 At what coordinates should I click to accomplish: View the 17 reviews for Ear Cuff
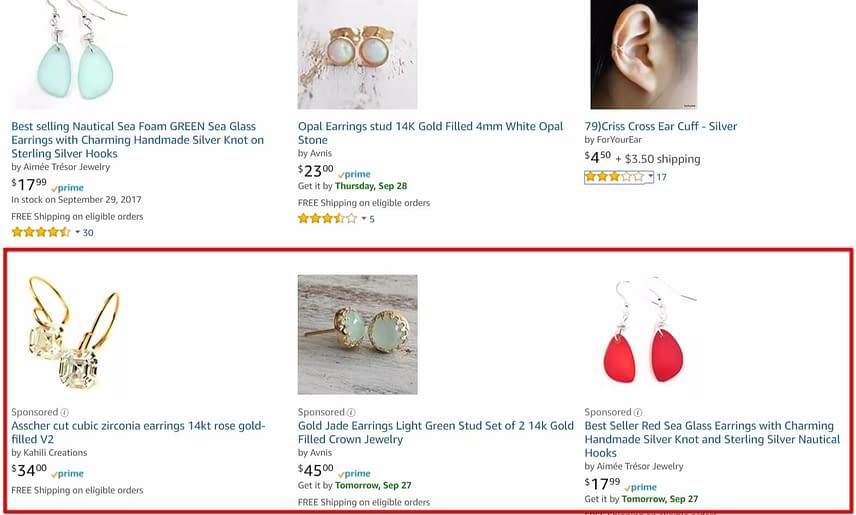[x=661, y=177]
